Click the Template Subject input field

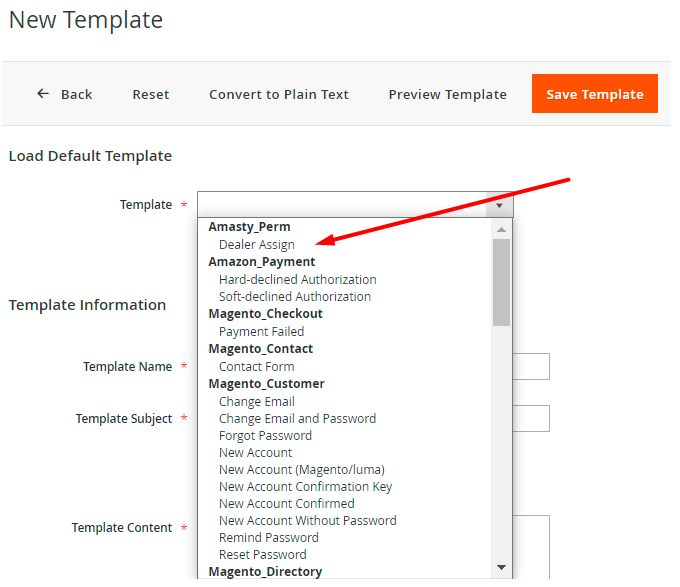tap(531, 418)
